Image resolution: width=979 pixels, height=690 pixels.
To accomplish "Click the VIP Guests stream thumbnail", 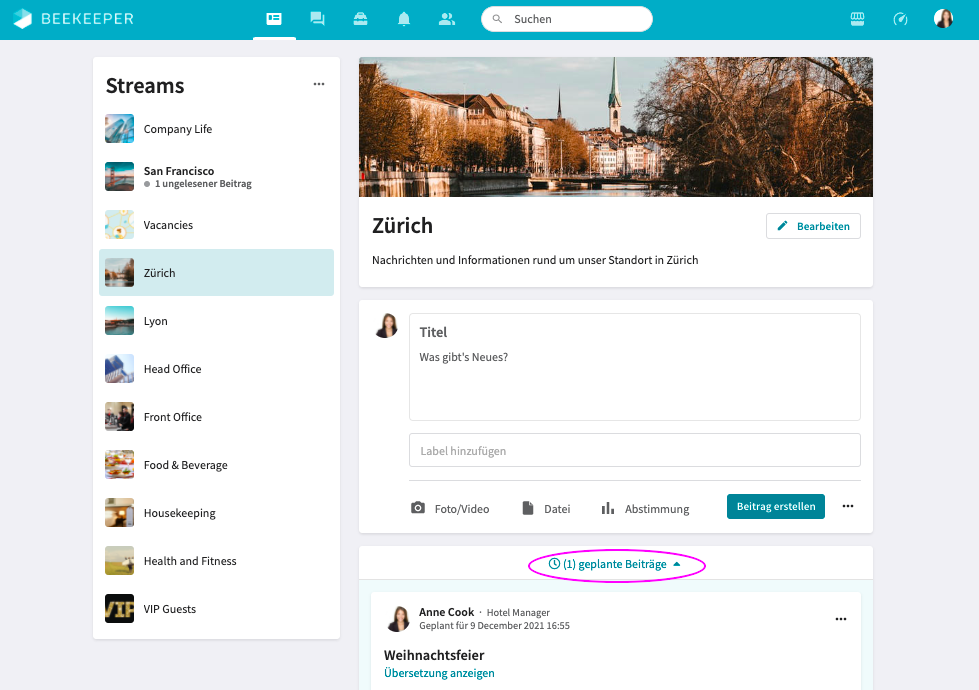I will (119, 609).
